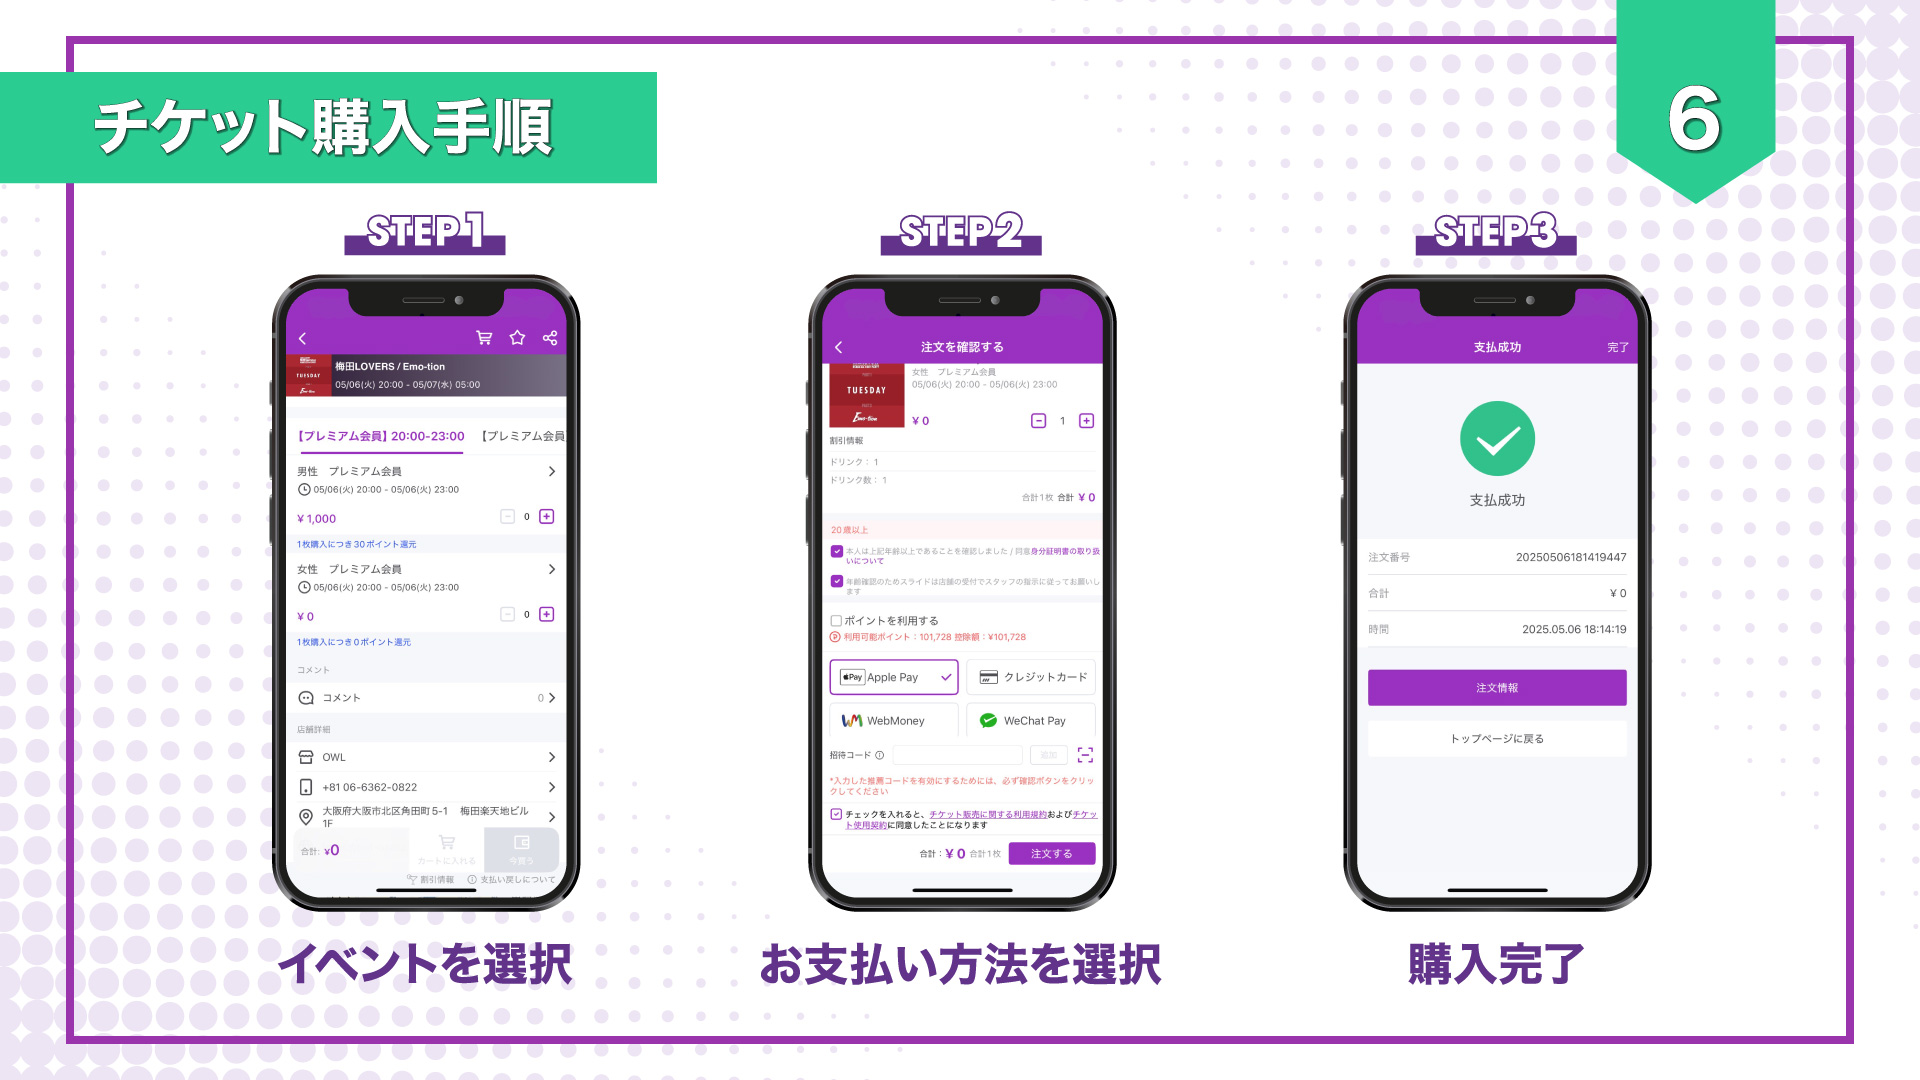
Task: Select 支払いについて tab at bottom
Action: (x=517, y=878)
